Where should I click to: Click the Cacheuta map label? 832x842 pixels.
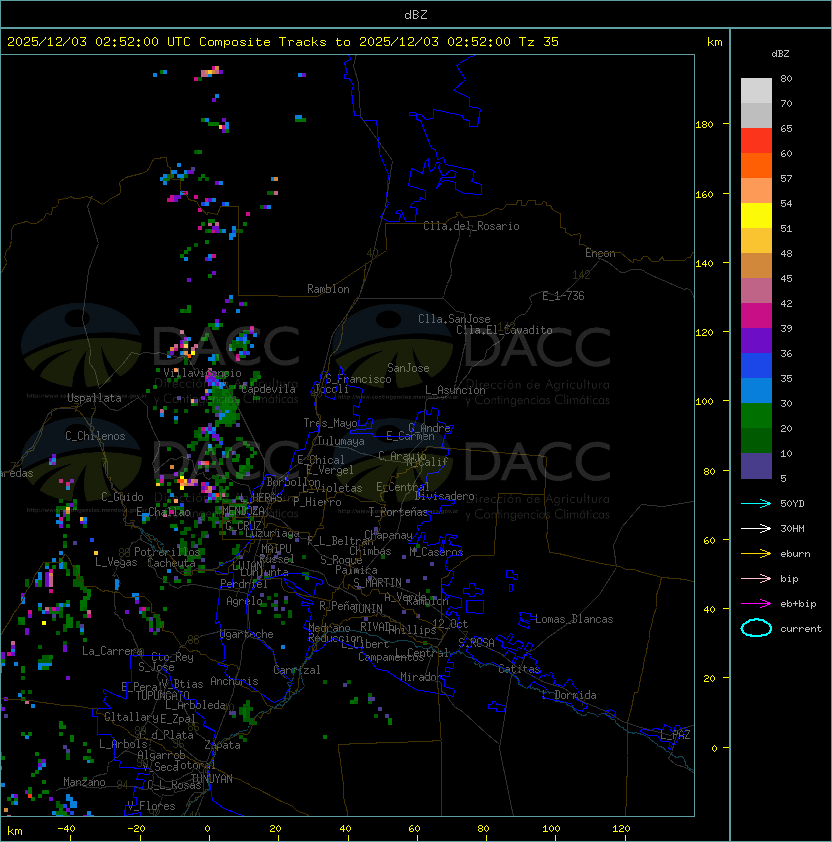(x=171, y=563)
